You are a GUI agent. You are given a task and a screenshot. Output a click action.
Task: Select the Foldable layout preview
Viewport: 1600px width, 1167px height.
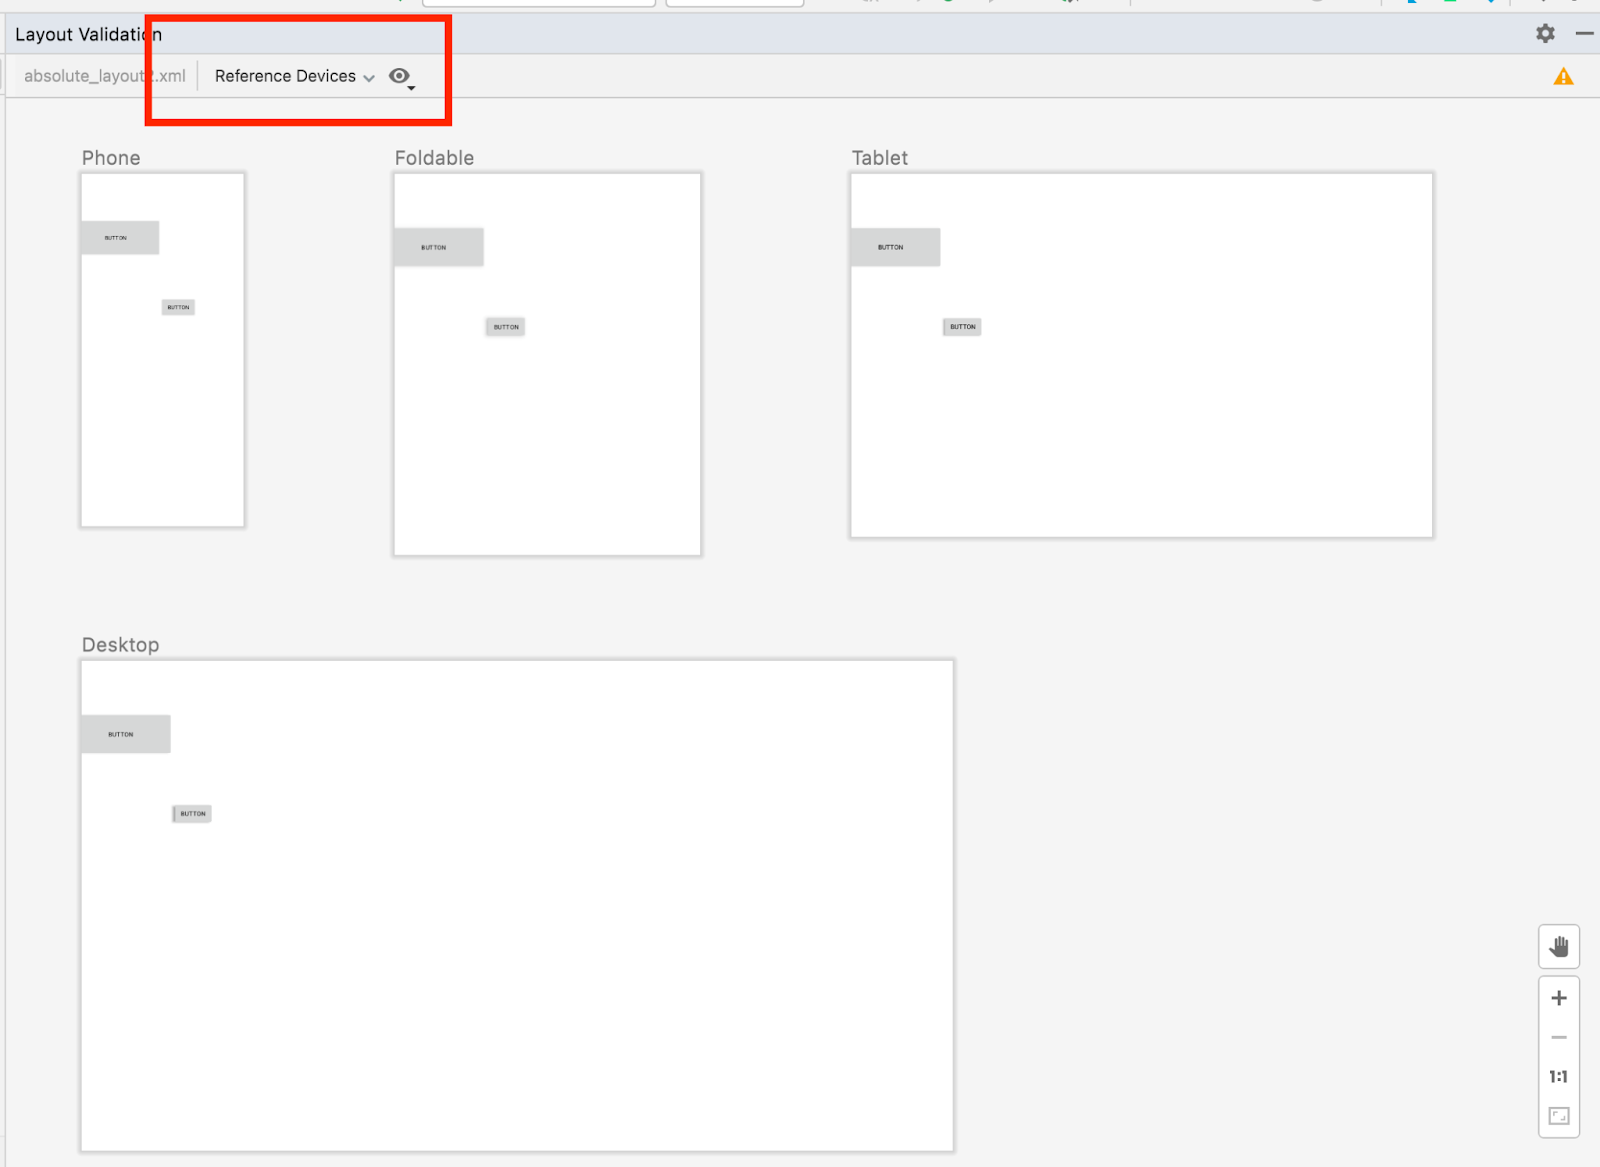pyautogui.click(x=547, y=440)
